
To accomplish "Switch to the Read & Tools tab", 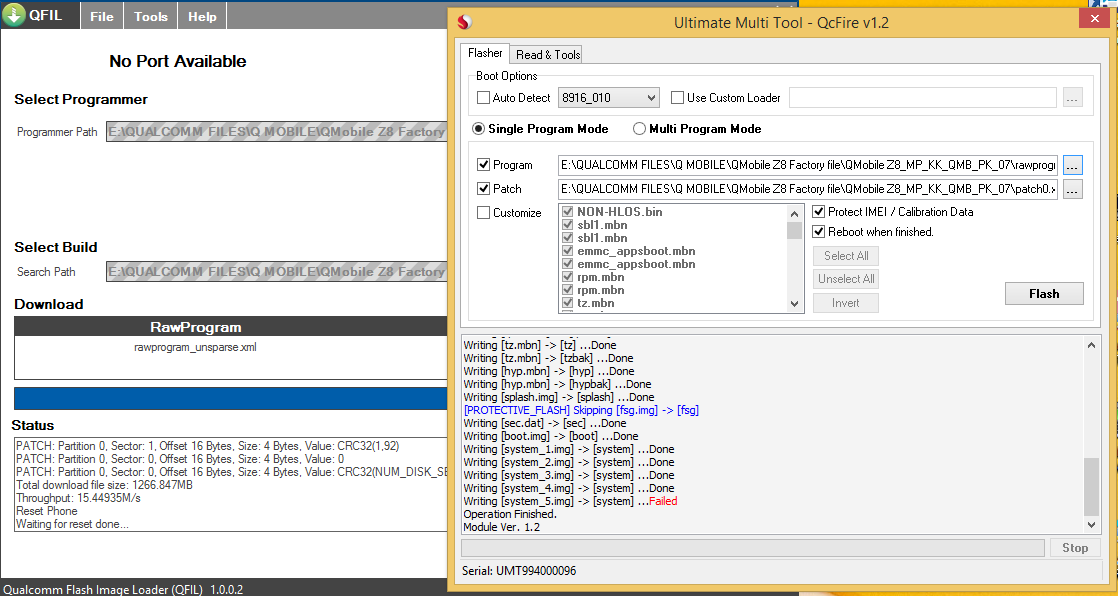I will click(x=548, y=54).
